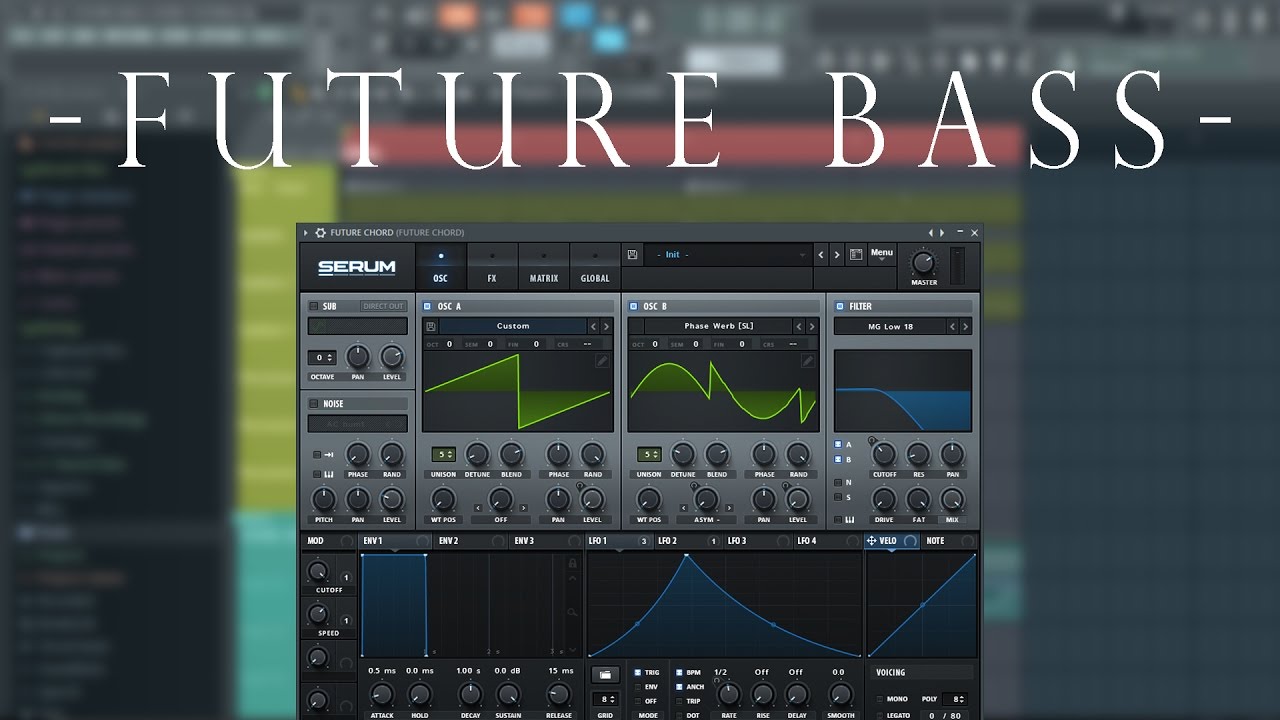Select previous OSC A wavetable arrow
1280x720 pixels.
point(593,326)
